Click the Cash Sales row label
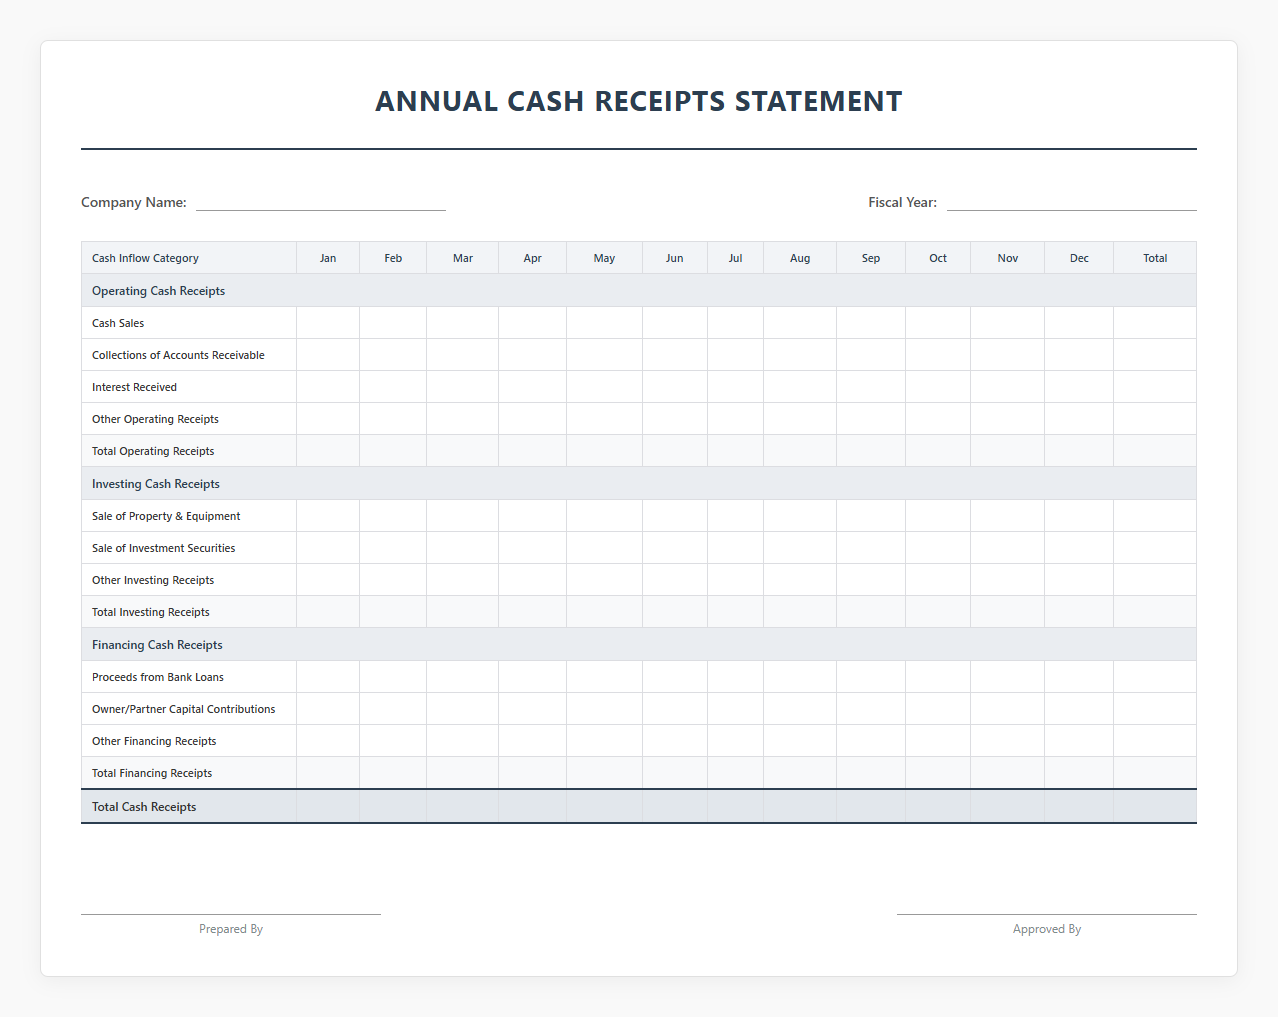This screenshot has height=1017, width=1278. (x=118, y=323)
